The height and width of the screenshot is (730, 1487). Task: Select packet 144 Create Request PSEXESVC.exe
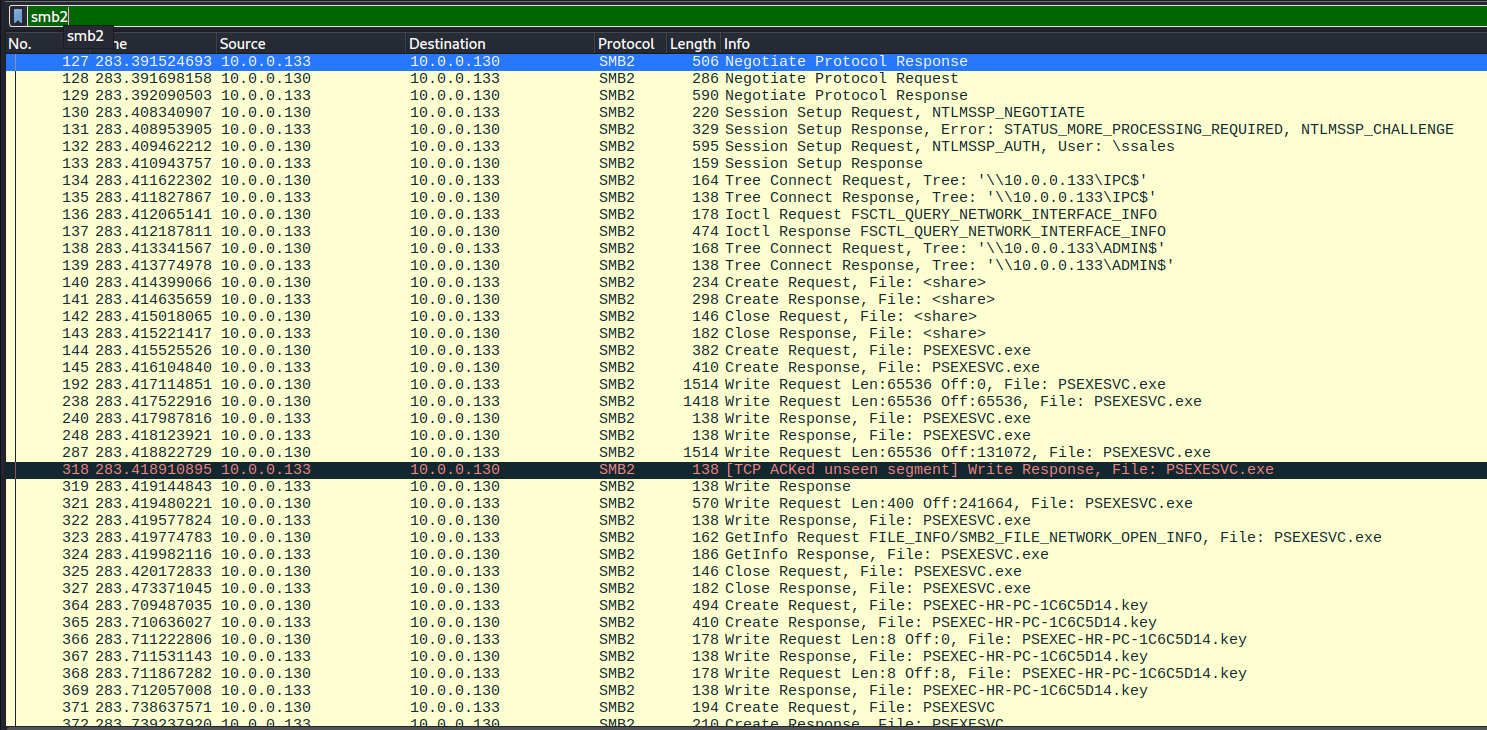[745, 350]
